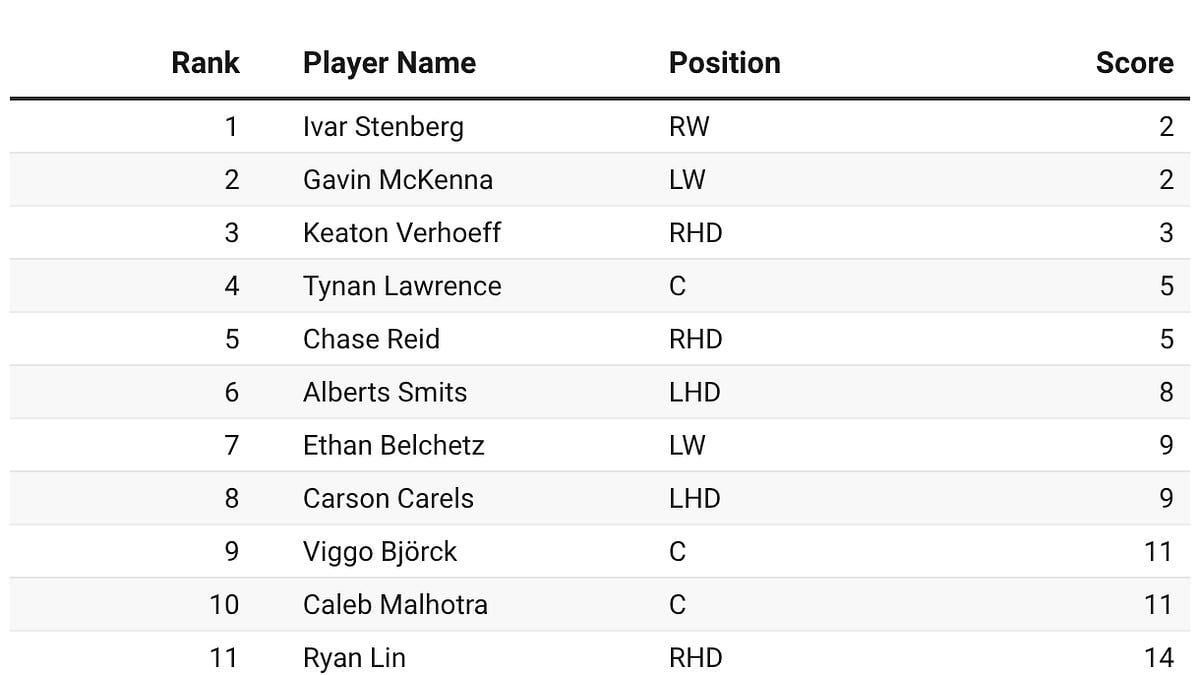Select player name Ivar Stenberg
The height and width of the screenshot is (675, 1200).
click(x=383, y=127)
